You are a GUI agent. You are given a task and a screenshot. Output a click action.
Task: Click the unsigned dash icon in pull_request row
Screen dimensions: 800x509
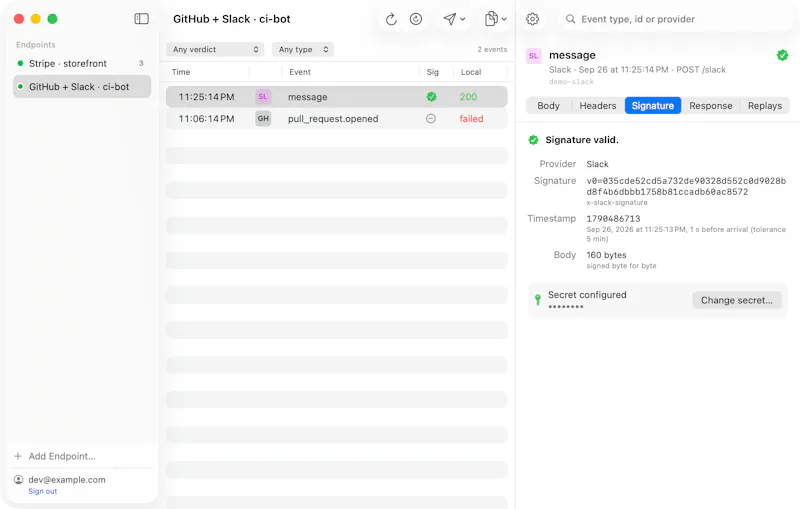tap(431, 118)
